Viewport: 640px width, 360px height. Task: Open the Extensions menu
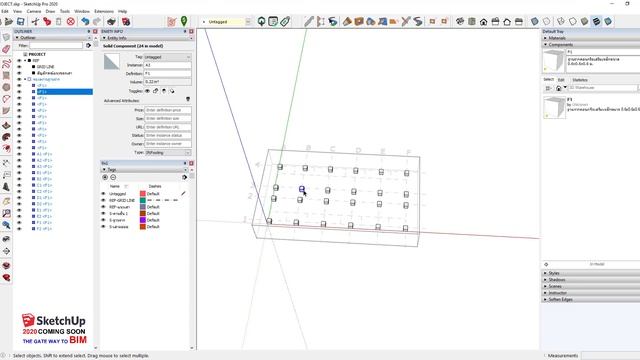104,11
